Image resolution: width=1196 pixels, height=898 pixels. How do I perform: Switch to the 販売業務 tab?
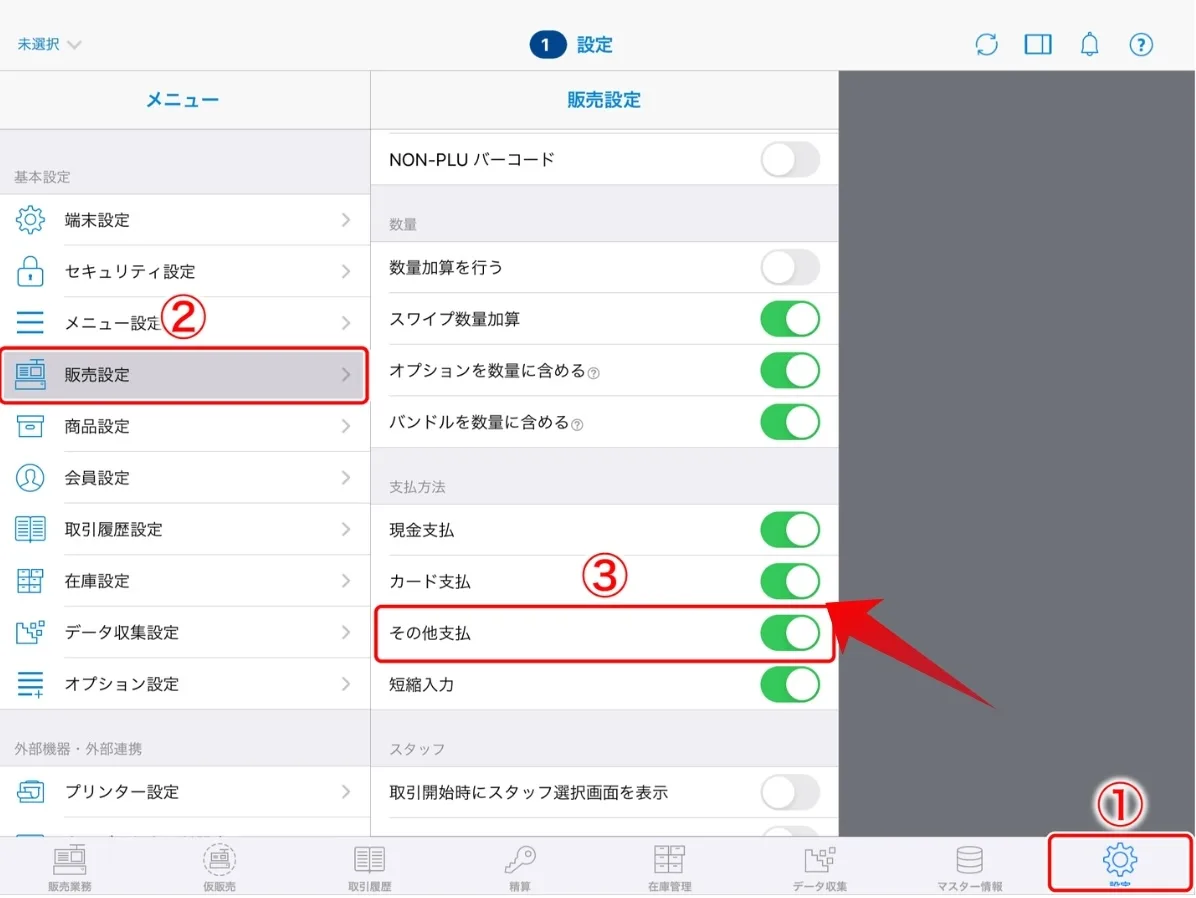[x=69, y=866]
